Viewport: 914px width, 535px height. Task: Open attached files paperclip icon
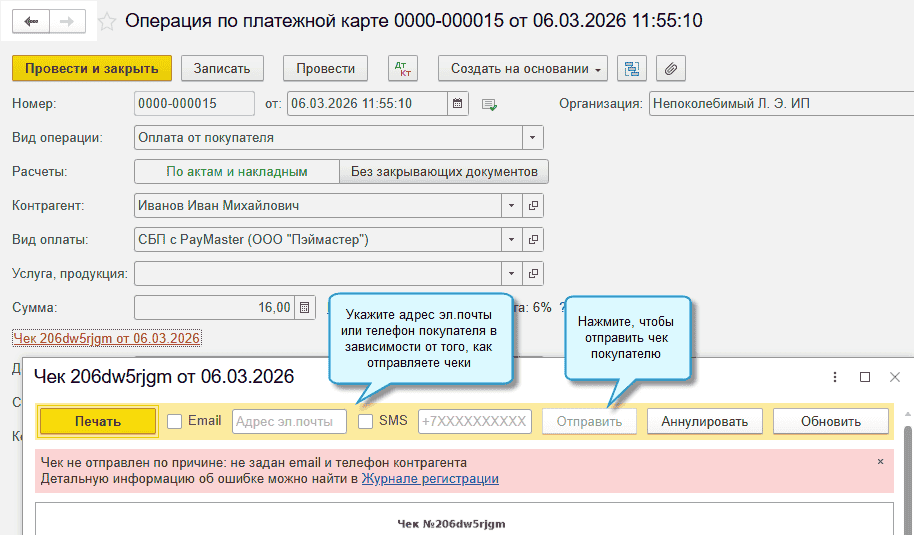(x=671, y=69)
